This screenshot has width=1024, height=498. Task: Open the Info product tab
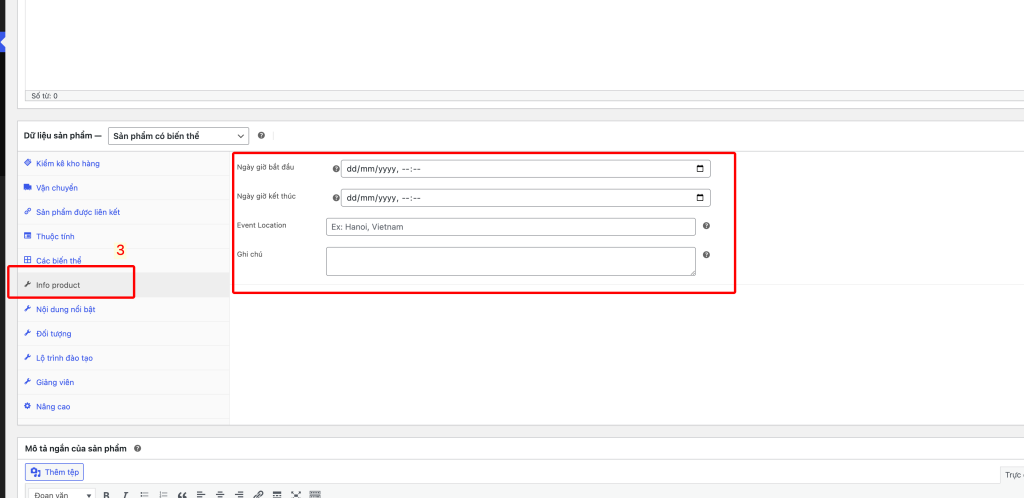pos(58,285)
